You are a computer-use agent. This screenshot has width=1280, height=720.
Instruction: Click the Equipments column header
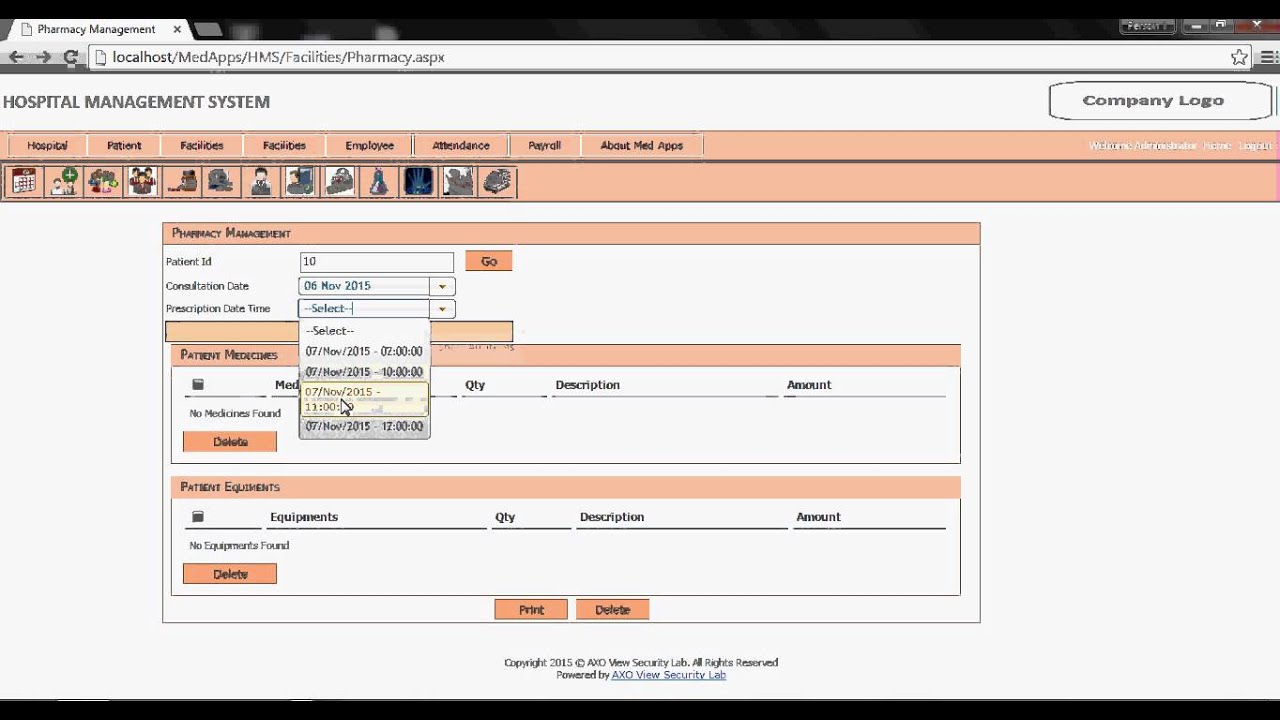coord(304,517)
